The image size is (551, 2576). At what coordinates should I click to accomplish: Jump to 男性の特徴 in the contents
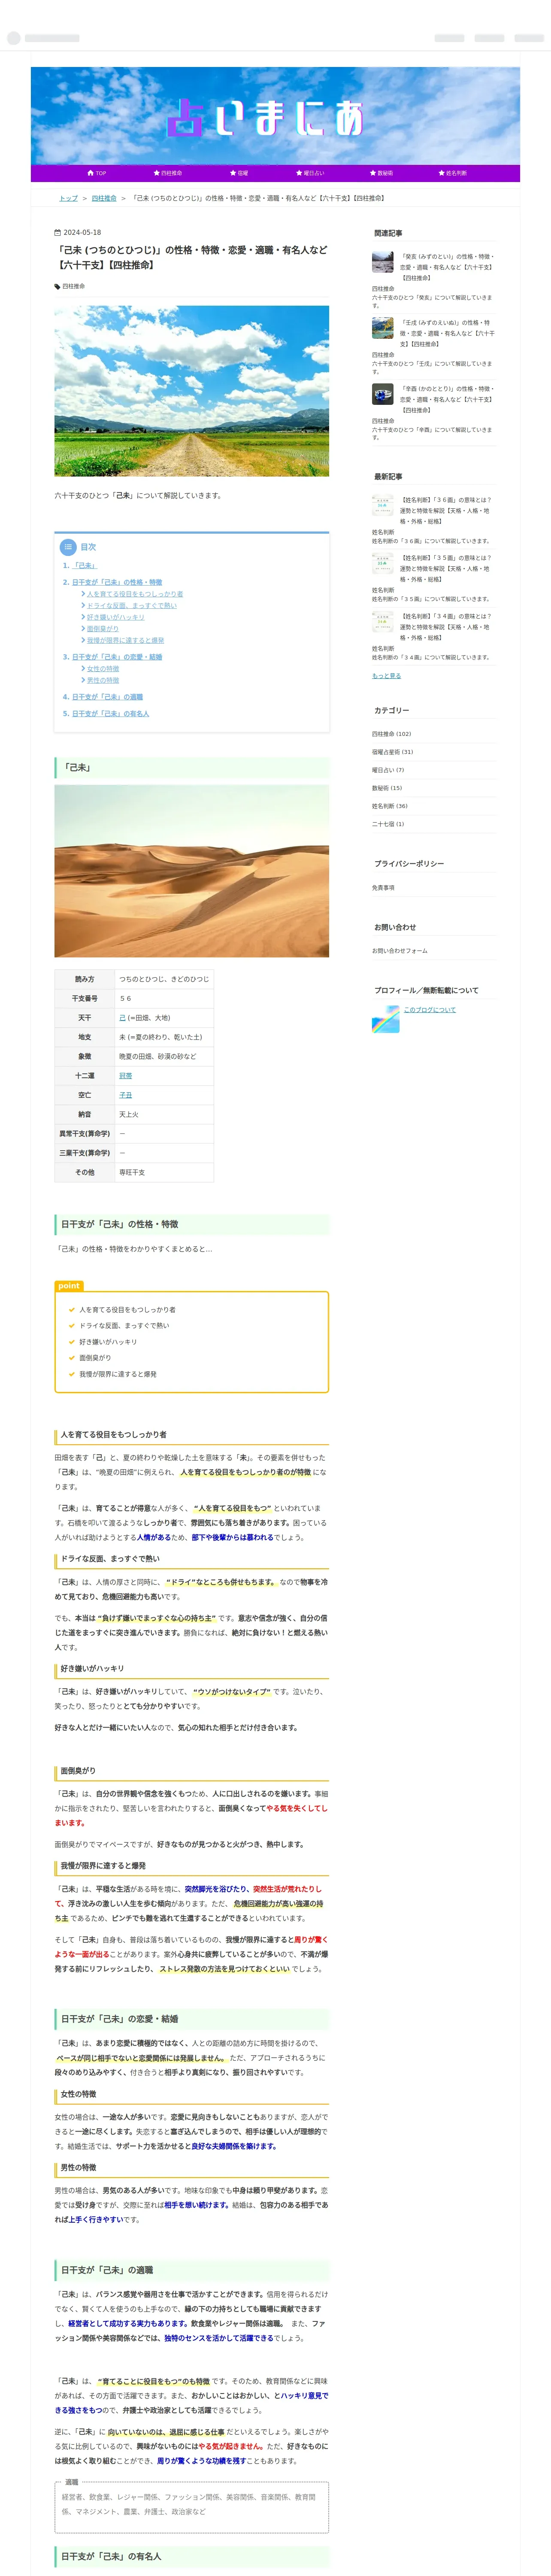102,680
